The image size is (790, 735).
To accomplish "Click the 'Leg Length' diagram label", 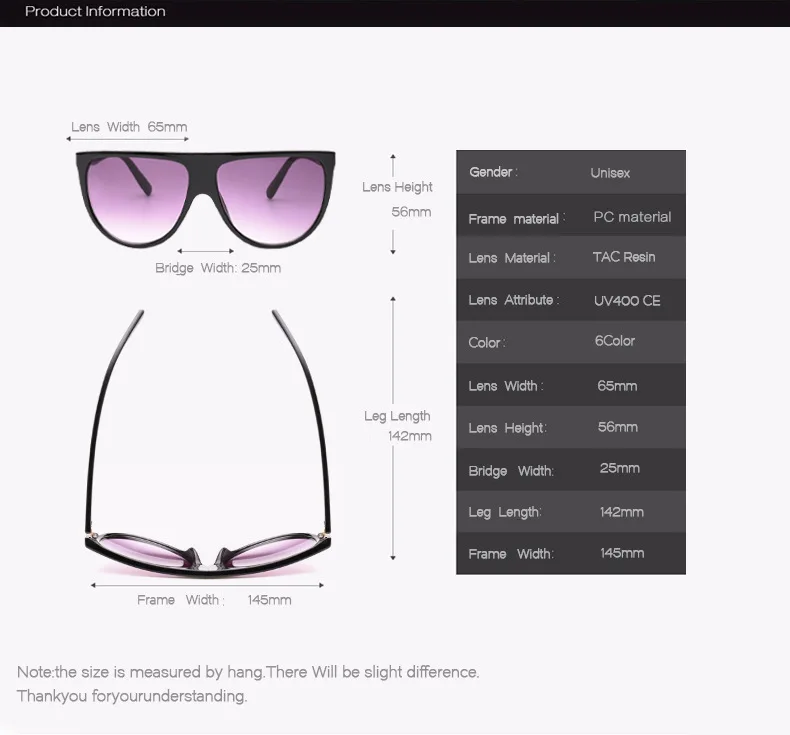I will (397, 416).
